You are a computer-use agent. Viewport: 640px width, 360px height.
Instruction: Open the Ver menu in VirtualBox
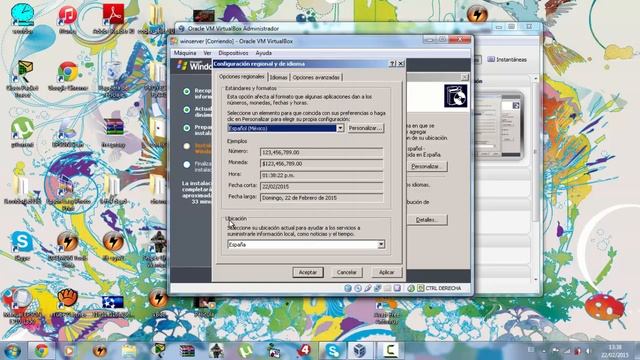click(207, 53)
